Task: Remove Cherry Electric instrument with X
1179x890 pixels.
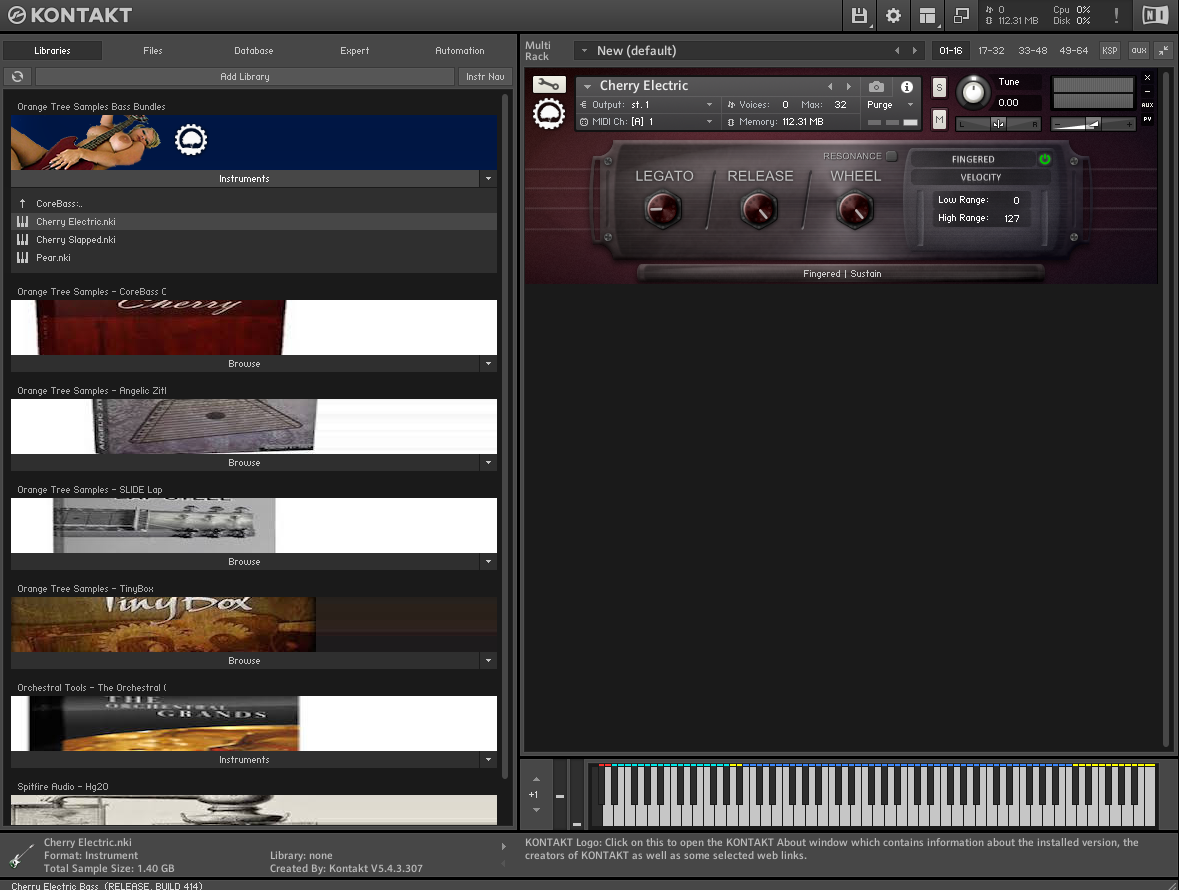Action: pos(1147,77)
